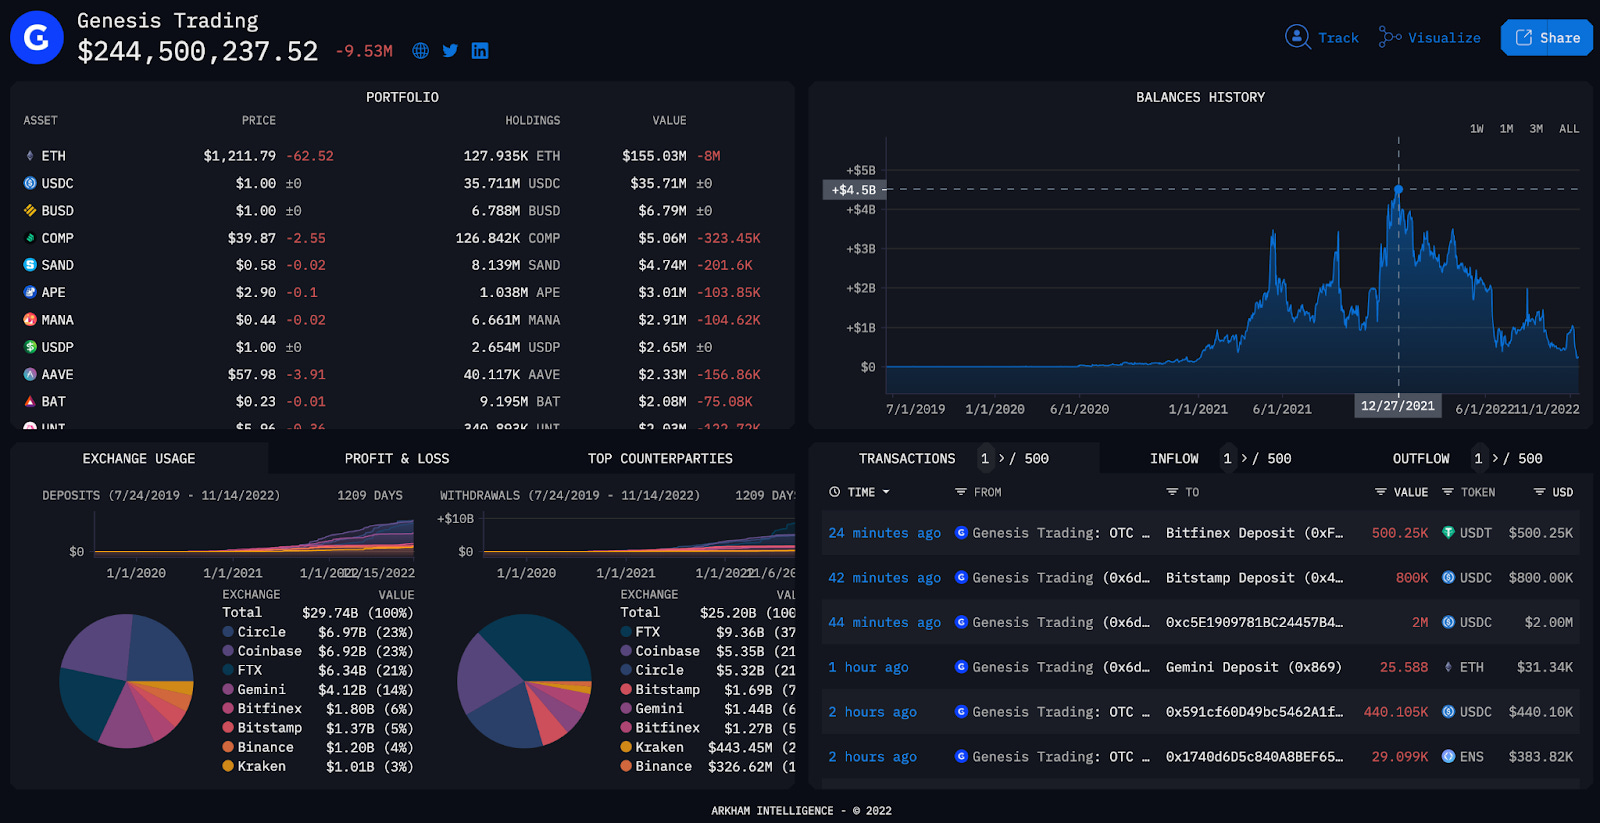
Task: Click the withdrawals pie chart
Action: (524, 681)
